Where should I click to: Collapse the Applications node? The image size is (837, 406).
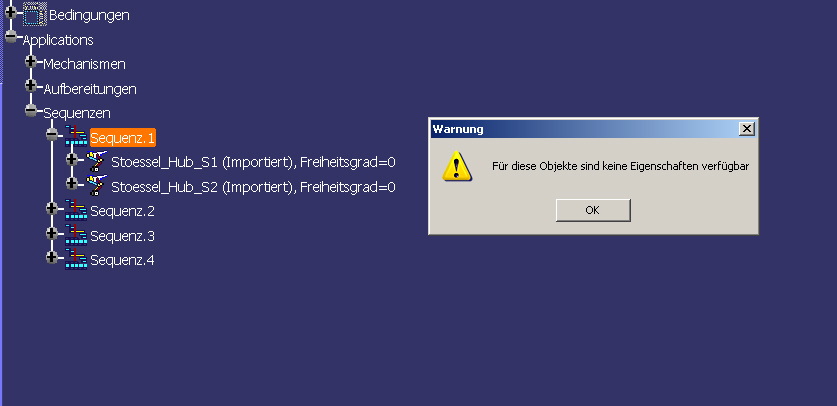pyautogui.click(x=11, y=37)
